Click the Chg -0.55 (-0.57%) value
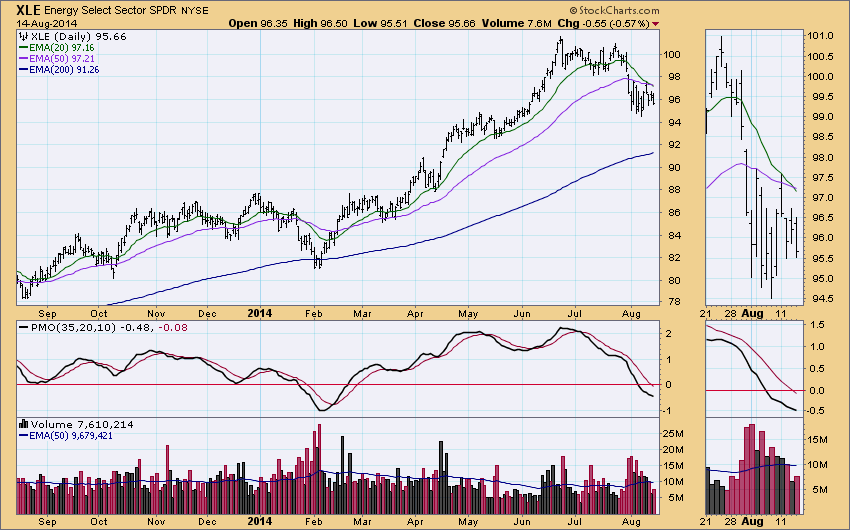The height and width of the screenshot is (530, 850). tap(603, 23)
